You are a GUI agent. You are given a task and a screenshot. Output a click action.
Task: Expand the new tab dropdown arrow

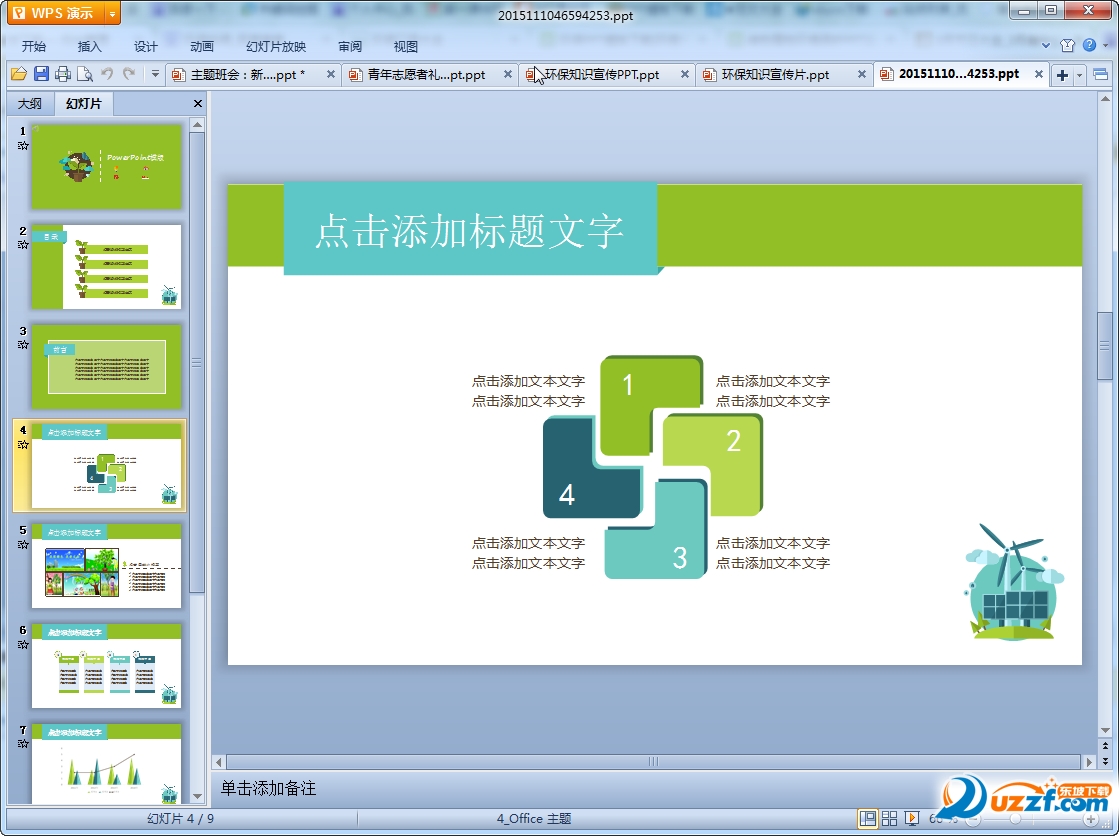click(1080, 75)
